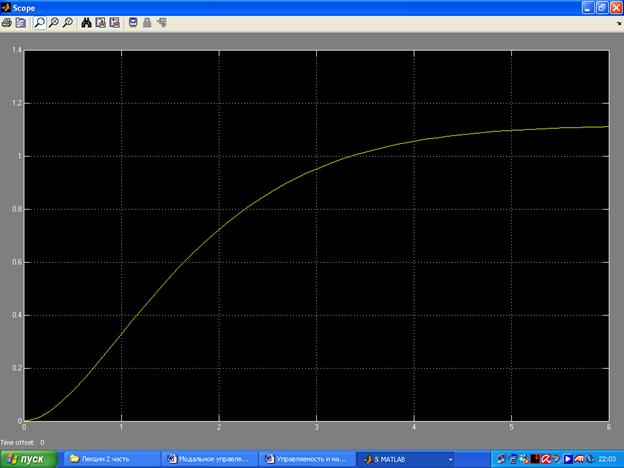Click the blue play-button tray icon
The height and width of the screenshot is (468, 624).
(x=568, y=459)
